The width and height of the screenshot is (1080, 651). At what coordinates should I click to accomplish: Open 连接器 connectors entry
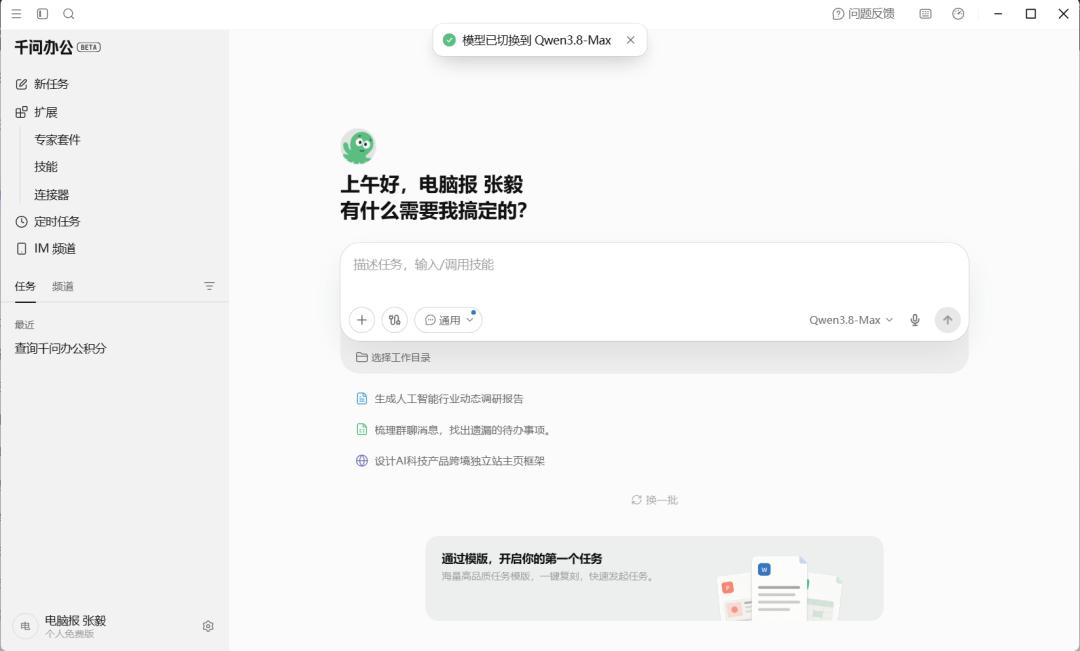[52, 195]
